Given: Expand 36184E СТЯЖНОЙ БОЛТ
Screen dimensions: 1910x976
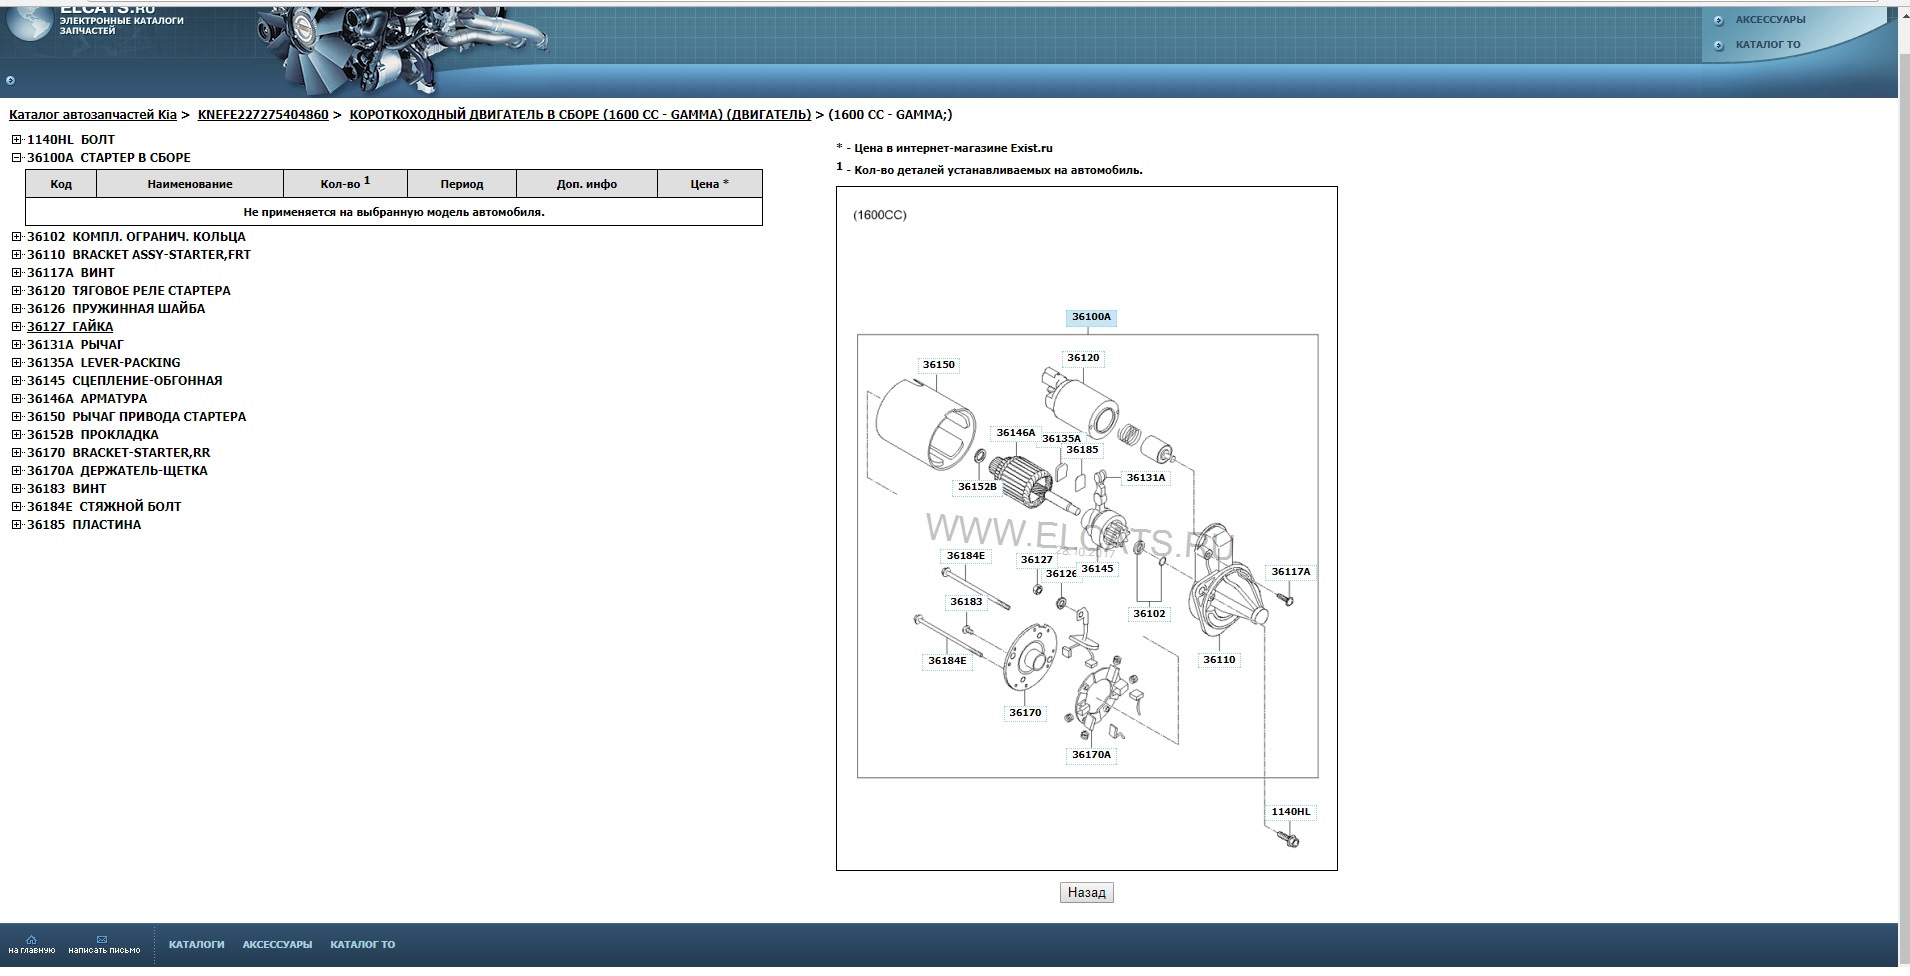Looking at the screenshot, I should pos(16,507).
